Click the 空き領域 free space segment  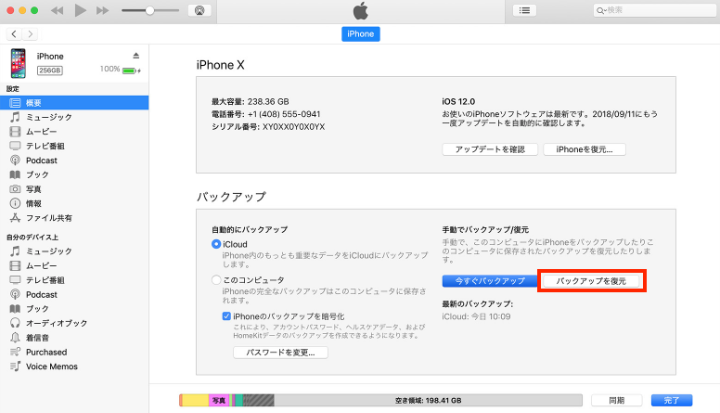point(428,400)
